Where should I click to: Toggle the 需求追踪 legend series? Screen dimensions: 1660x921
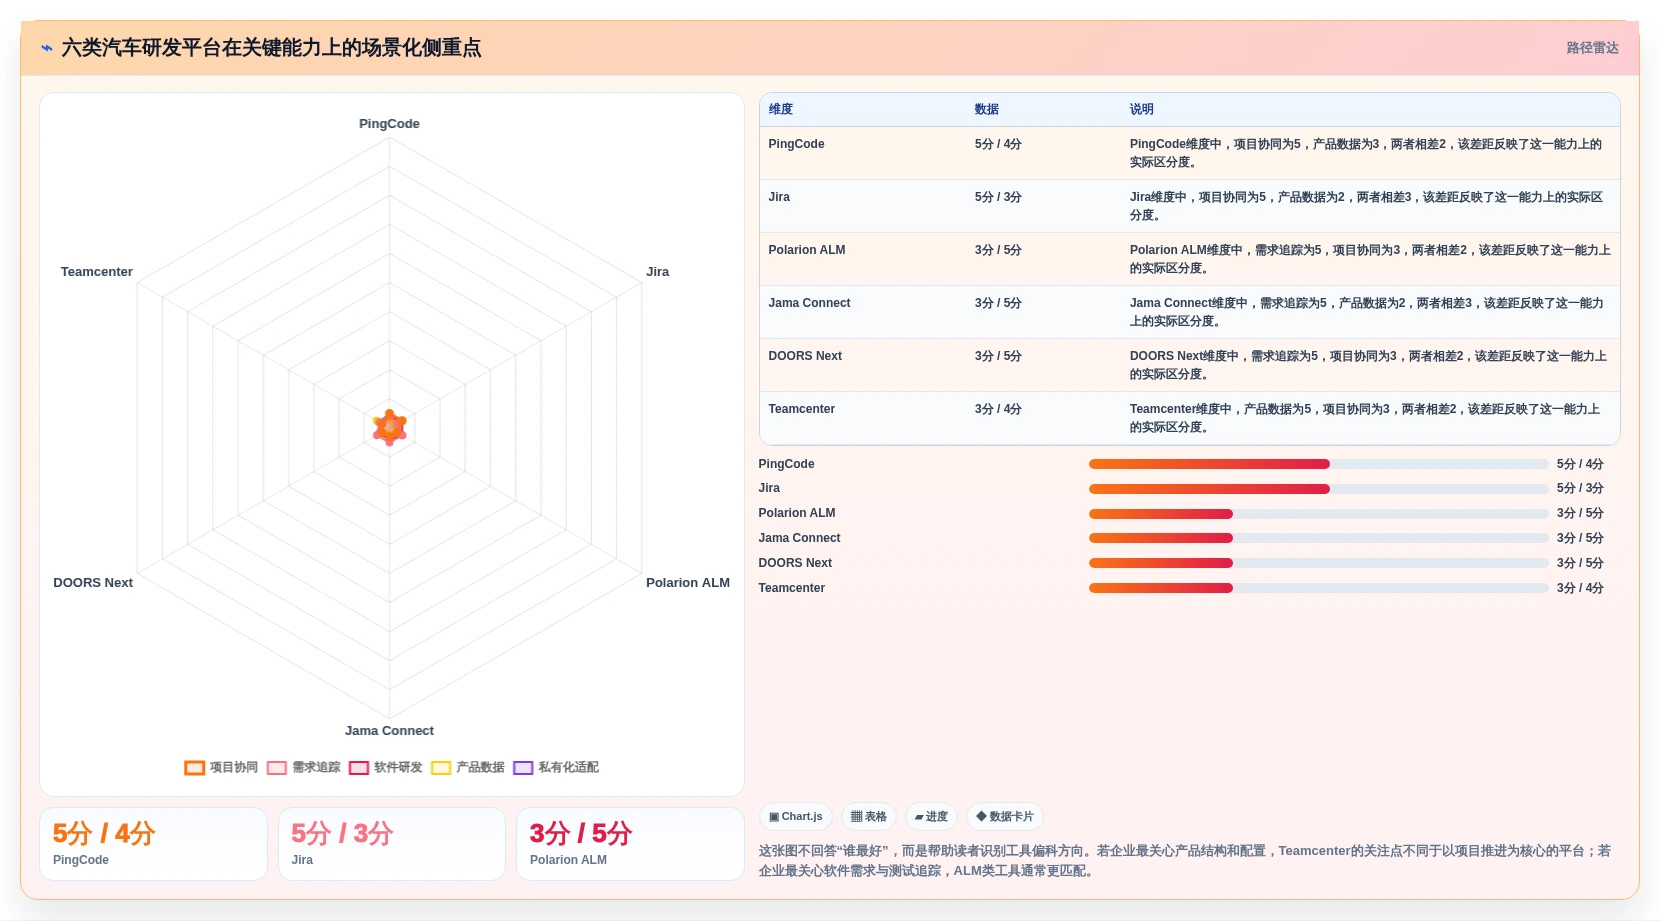click(304, 768)
